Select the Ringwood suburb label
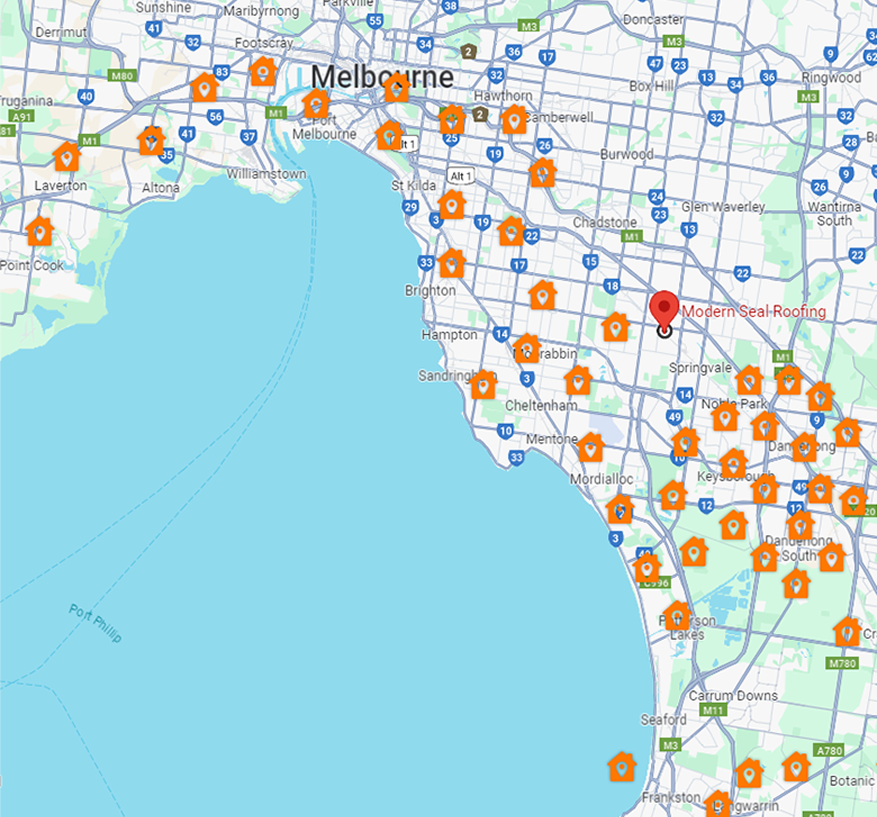This screenshot has width=877, height=817. [830, 77]
